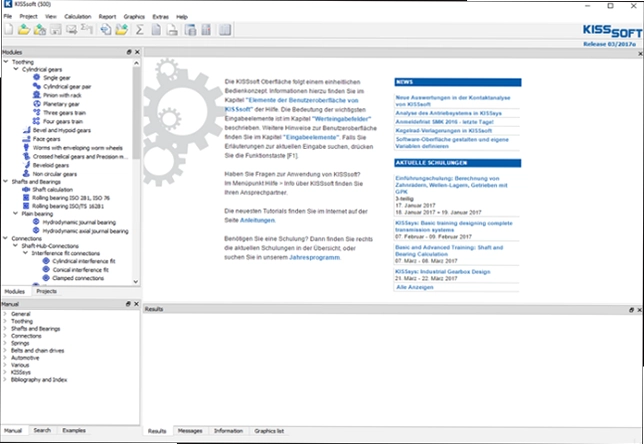Click the Save file diskette icon
The height and width of the screenshot is (444, 644).
pos(55,30)
